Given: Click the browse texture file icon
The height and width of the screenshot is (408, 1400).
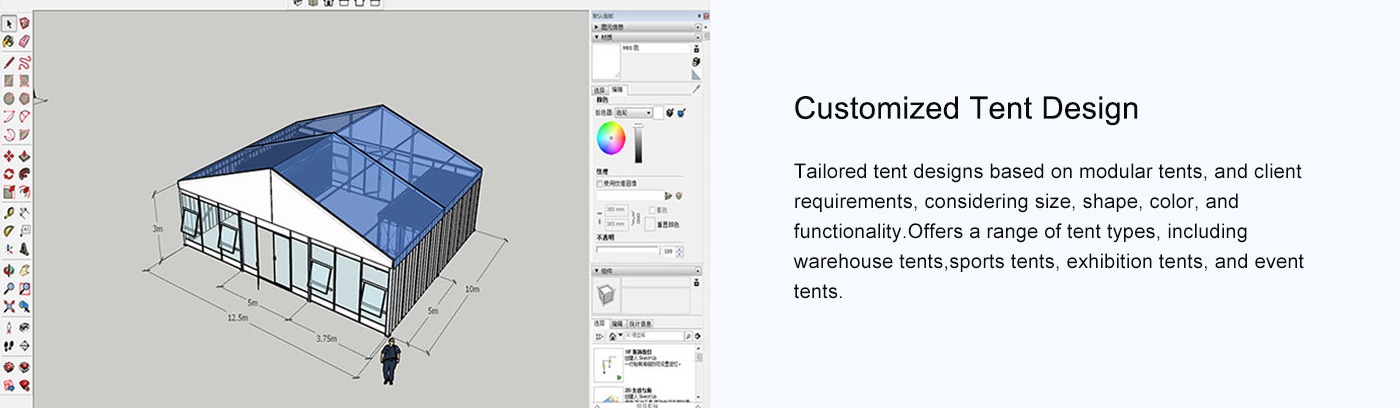Looking at the screenshot, I should 667,195.
